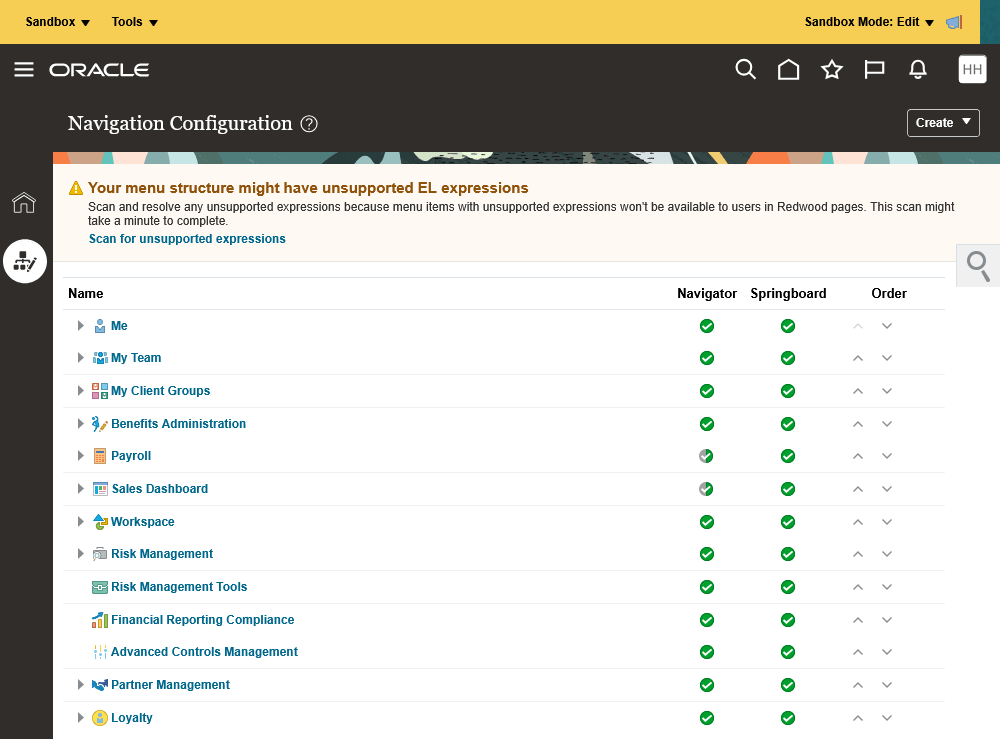Move Payroll down in order
Screen dimensions: 1000x739
887,456
